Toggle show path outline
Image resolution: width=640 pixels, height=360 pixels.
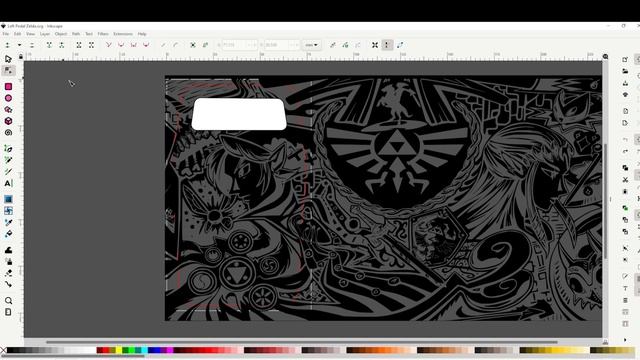point(400,45)
